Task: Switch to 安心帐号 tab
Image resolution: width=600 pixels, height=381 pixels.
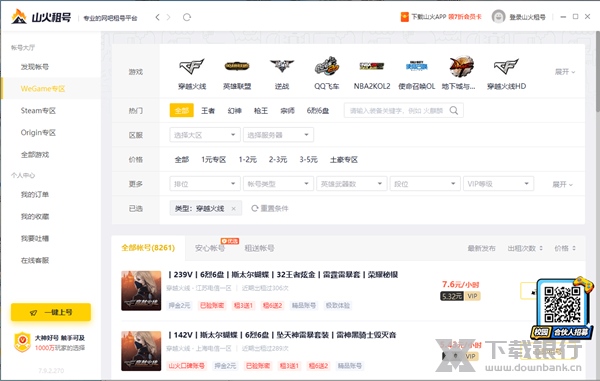Action: [x=210, y=248]
